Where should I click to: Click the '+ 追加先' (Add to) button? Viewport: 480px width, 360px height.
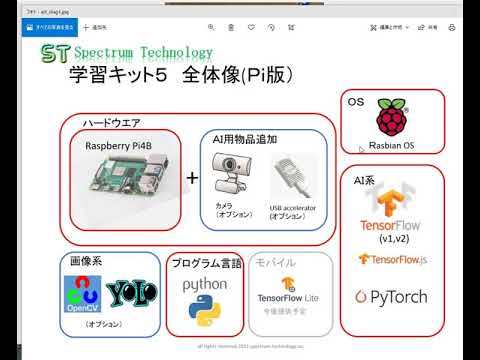click(95, 27)
